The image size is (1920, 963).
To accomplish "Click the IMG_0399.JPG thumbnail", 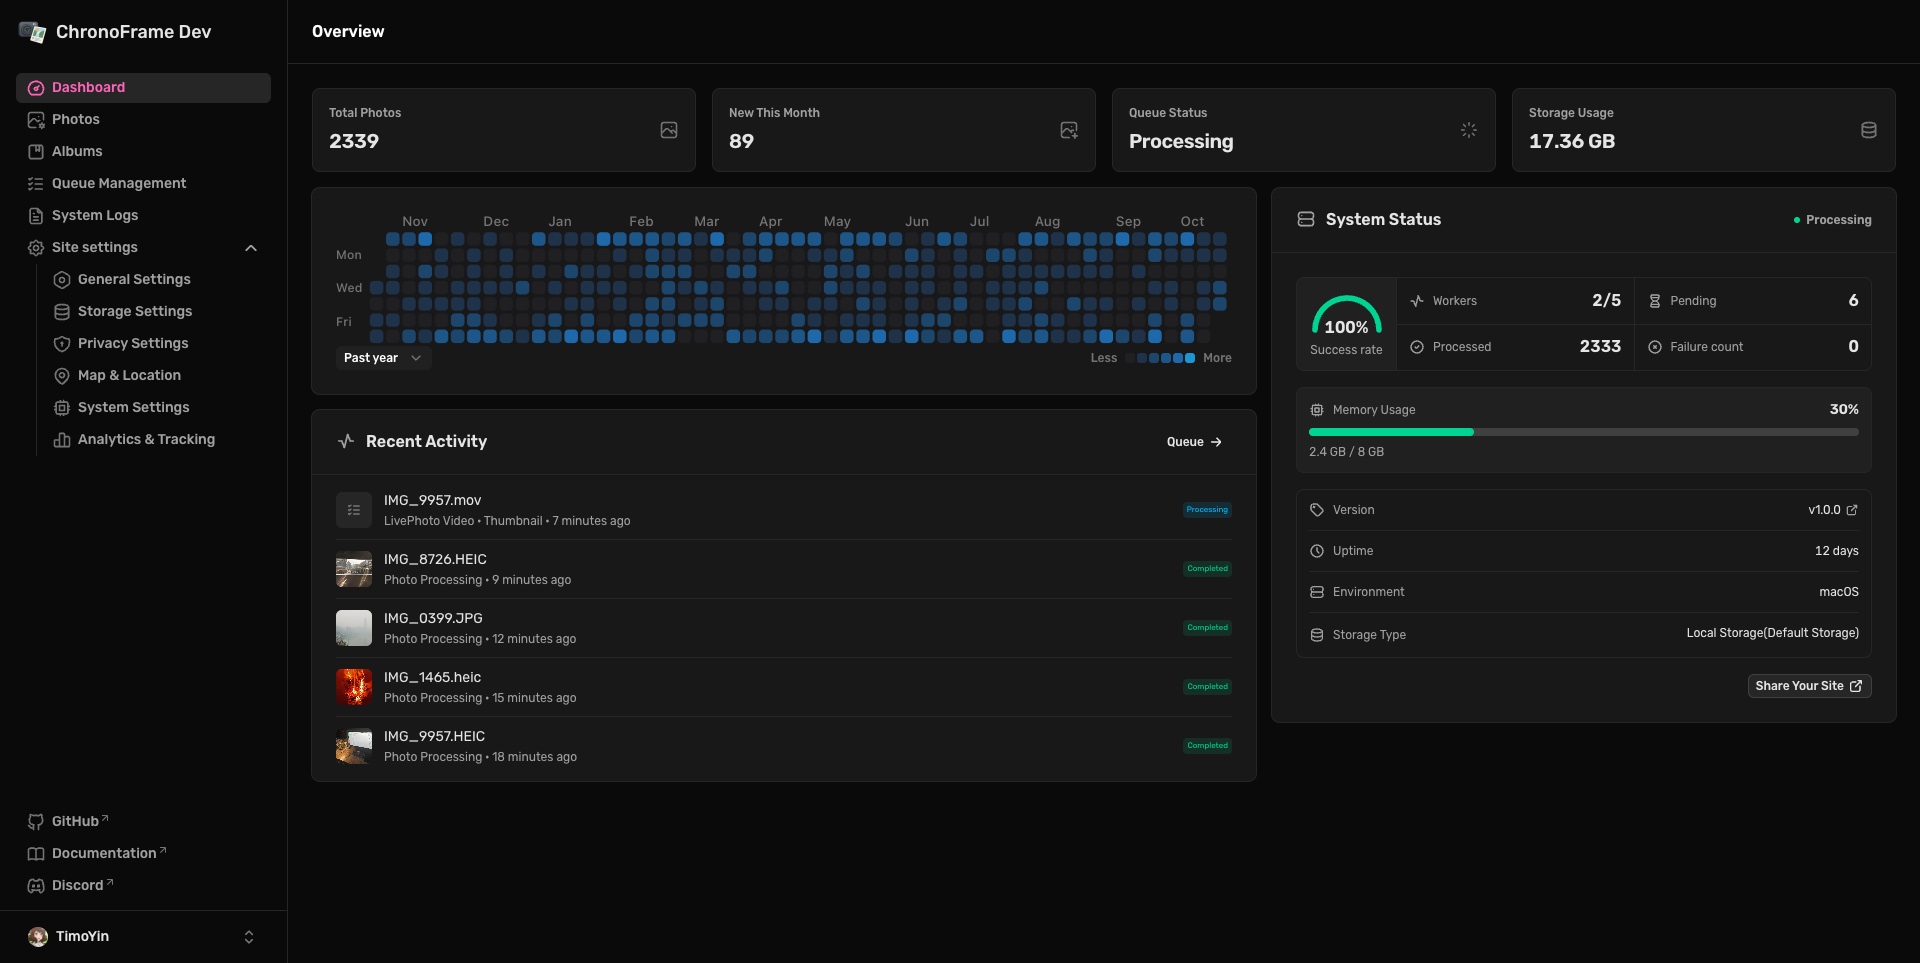I will click(354, 628).
